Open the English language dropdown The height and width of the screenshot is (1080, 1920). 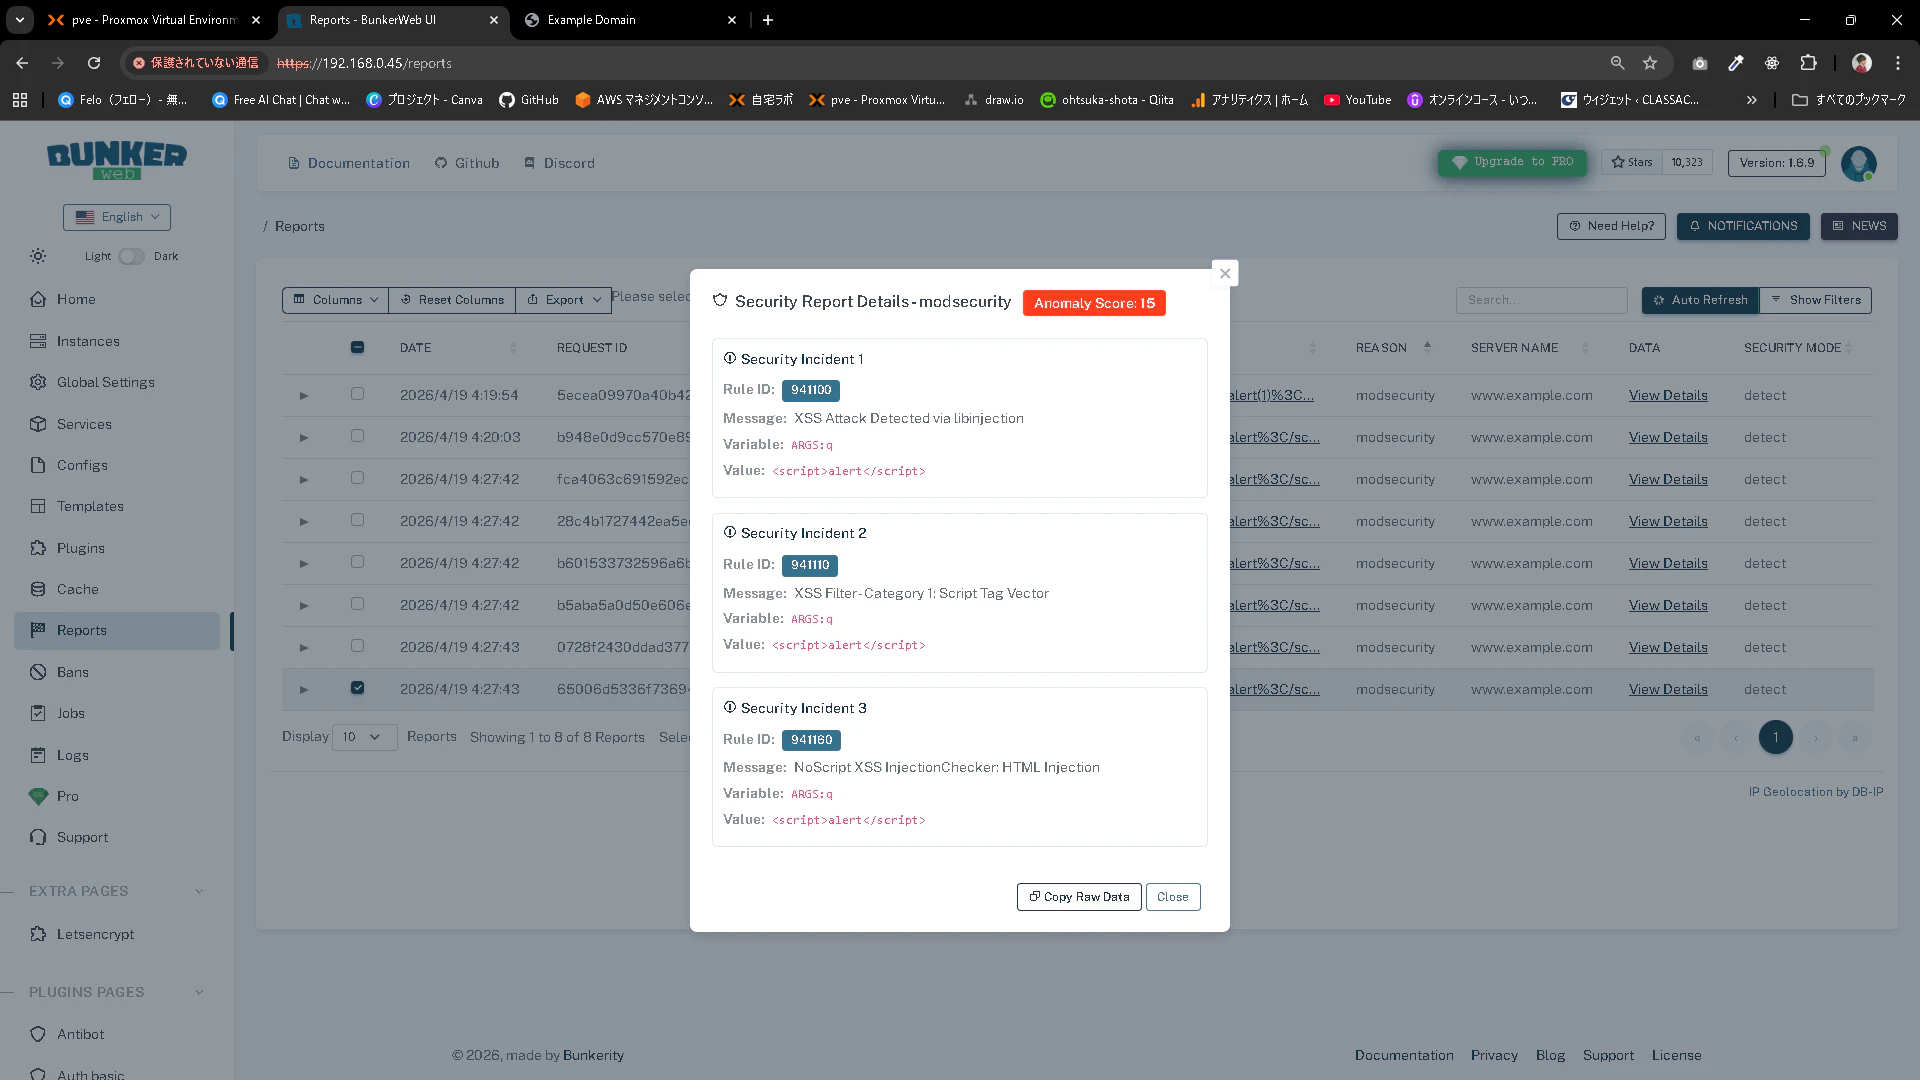[x=117, y=217]
